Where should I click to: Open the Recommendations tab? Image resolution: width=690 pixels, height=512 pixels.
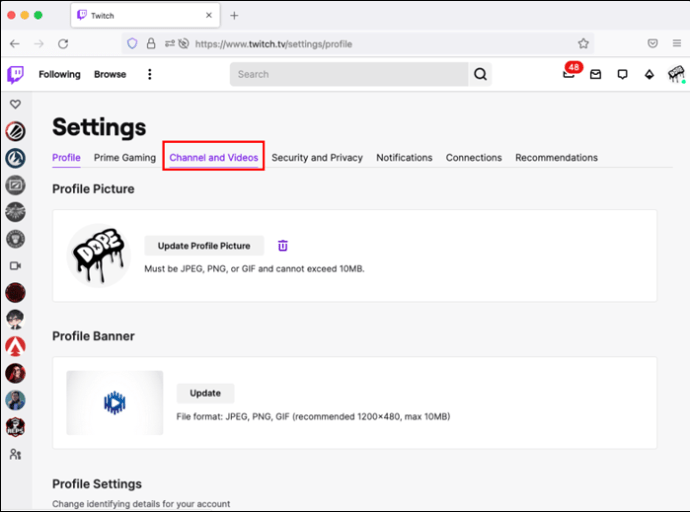pyautogui.click(x=556, y=157)
